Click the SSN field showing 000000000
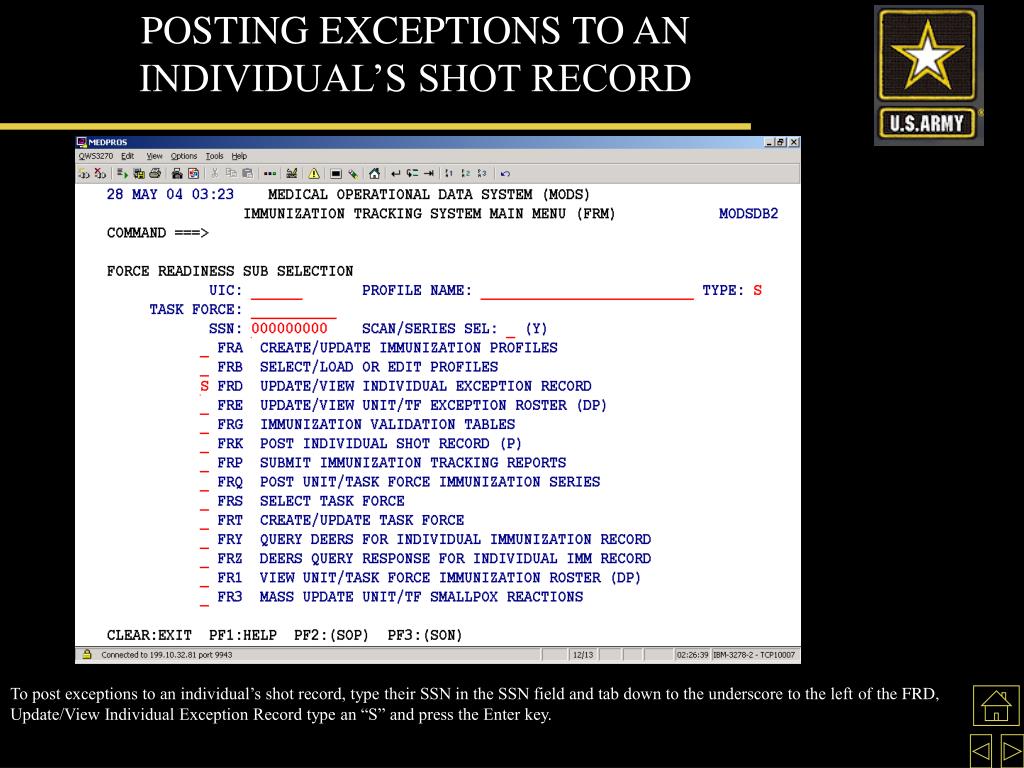This screenshot has width=1024, height=768. [x=289, y=328]
